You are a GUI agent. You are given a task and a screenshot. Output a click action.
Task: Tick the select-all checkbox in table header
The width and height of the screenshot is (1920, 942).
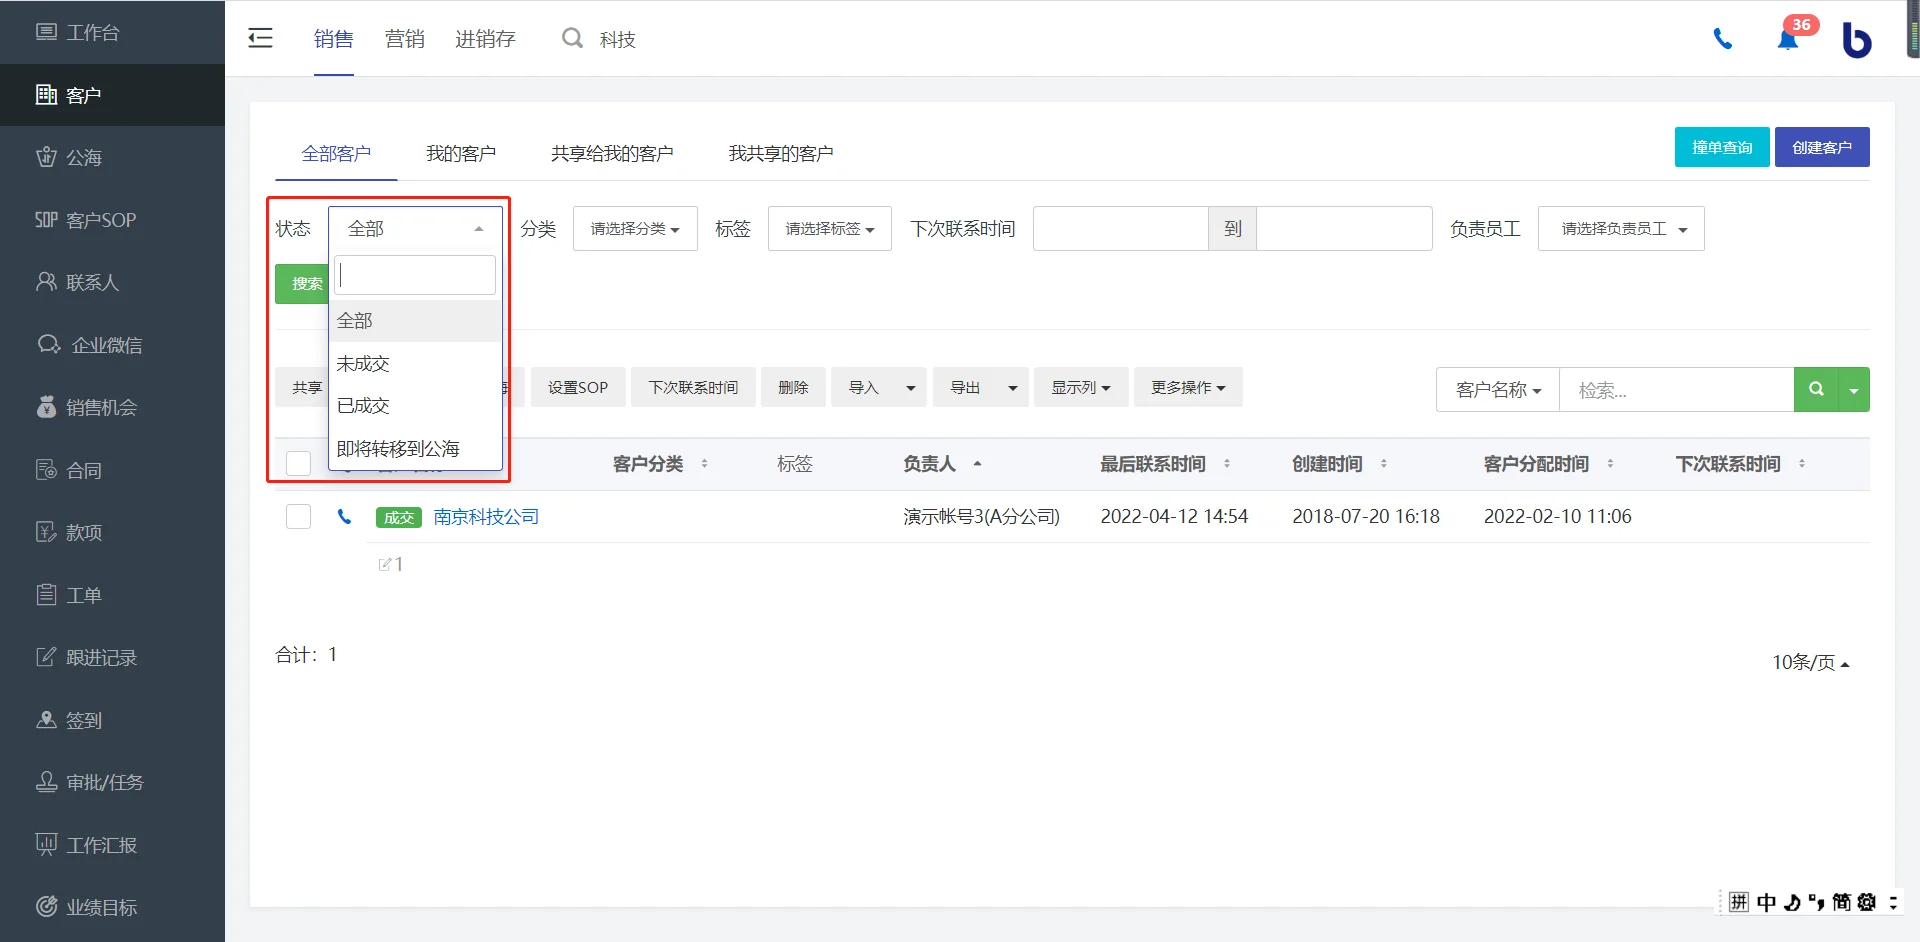298,463
